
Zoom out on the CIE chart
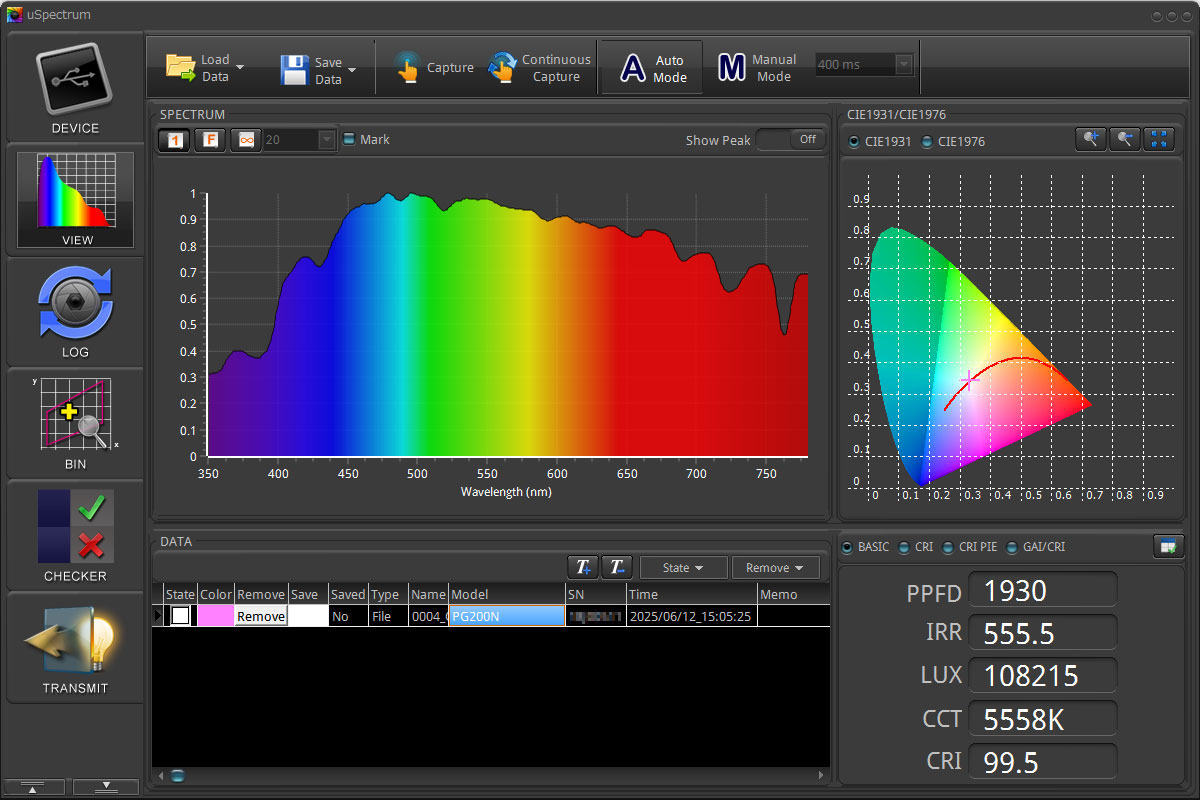[1125, 139]
